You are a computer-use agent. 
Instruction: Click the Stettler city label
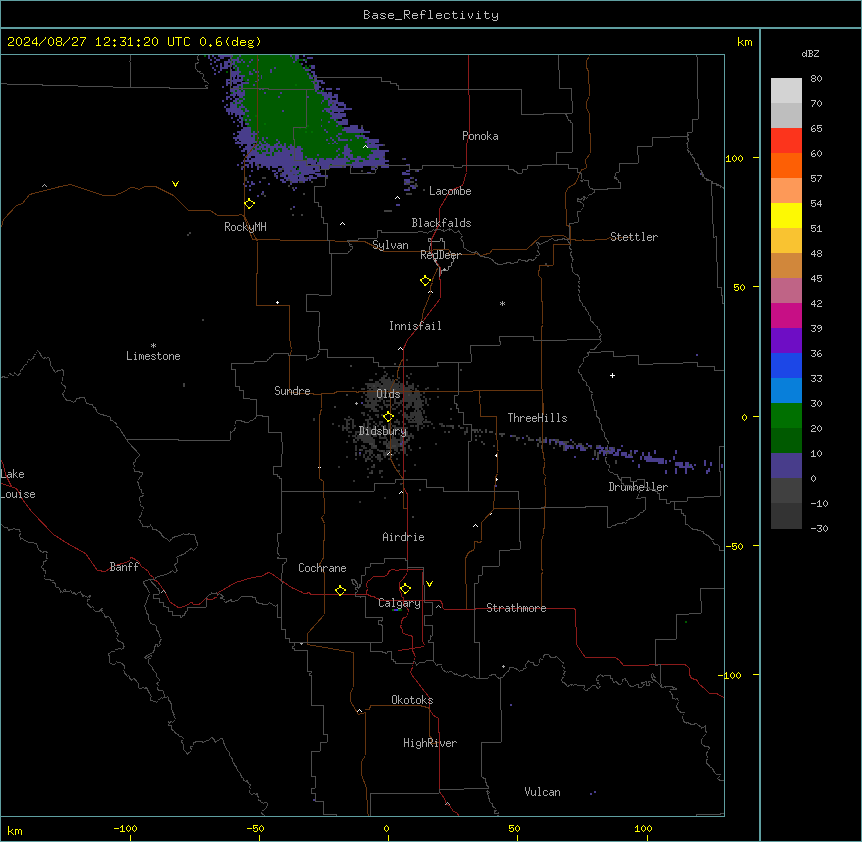pyautogui.click(x=634, y=237)
